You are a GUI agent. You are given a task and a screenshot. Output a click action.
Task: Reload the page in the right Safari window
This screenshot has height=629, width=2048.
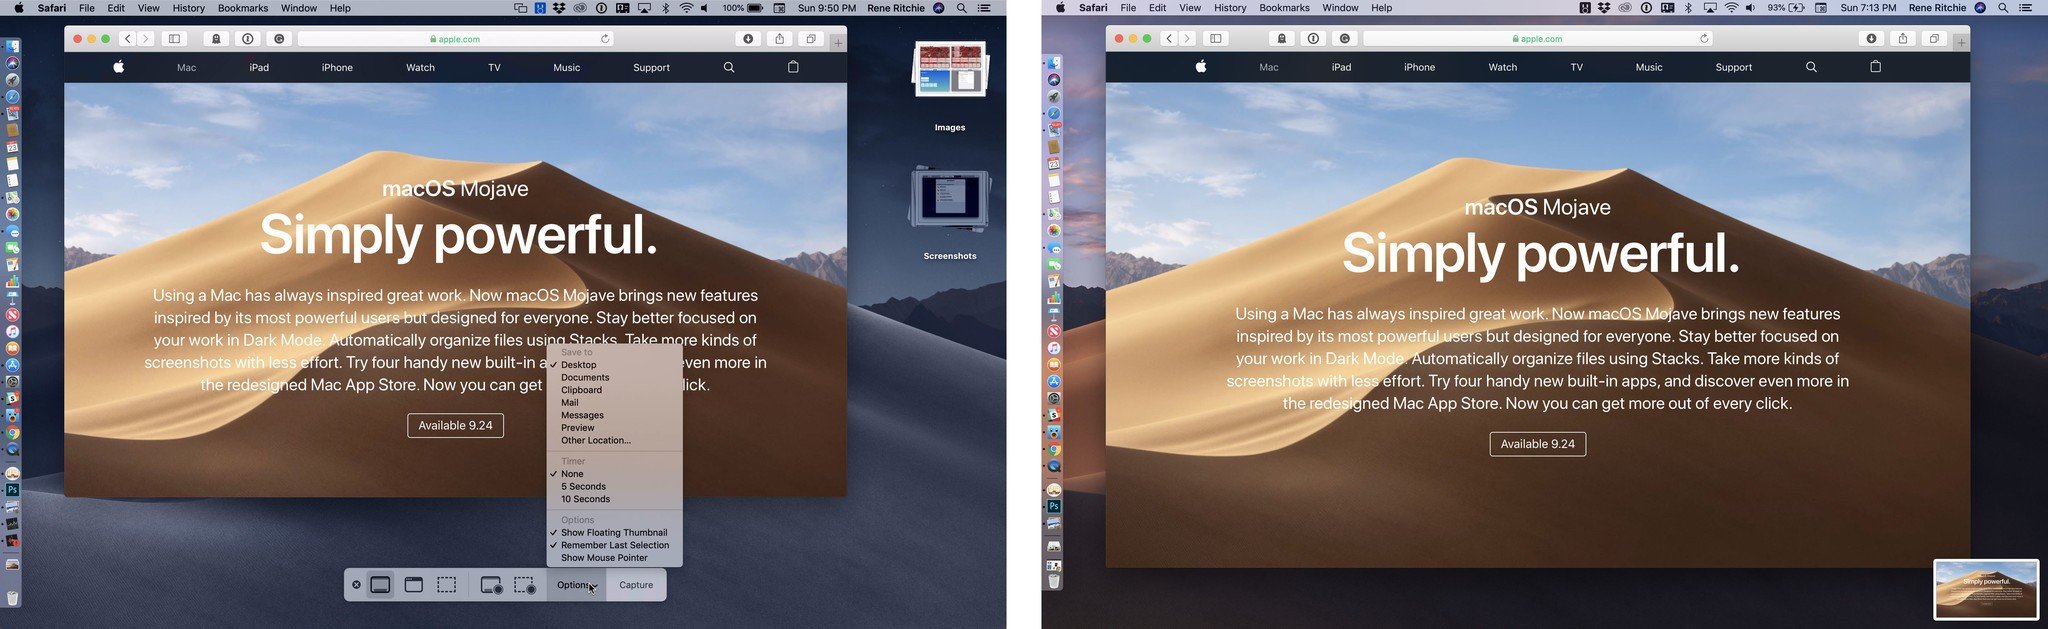[x=1704, y=39]
